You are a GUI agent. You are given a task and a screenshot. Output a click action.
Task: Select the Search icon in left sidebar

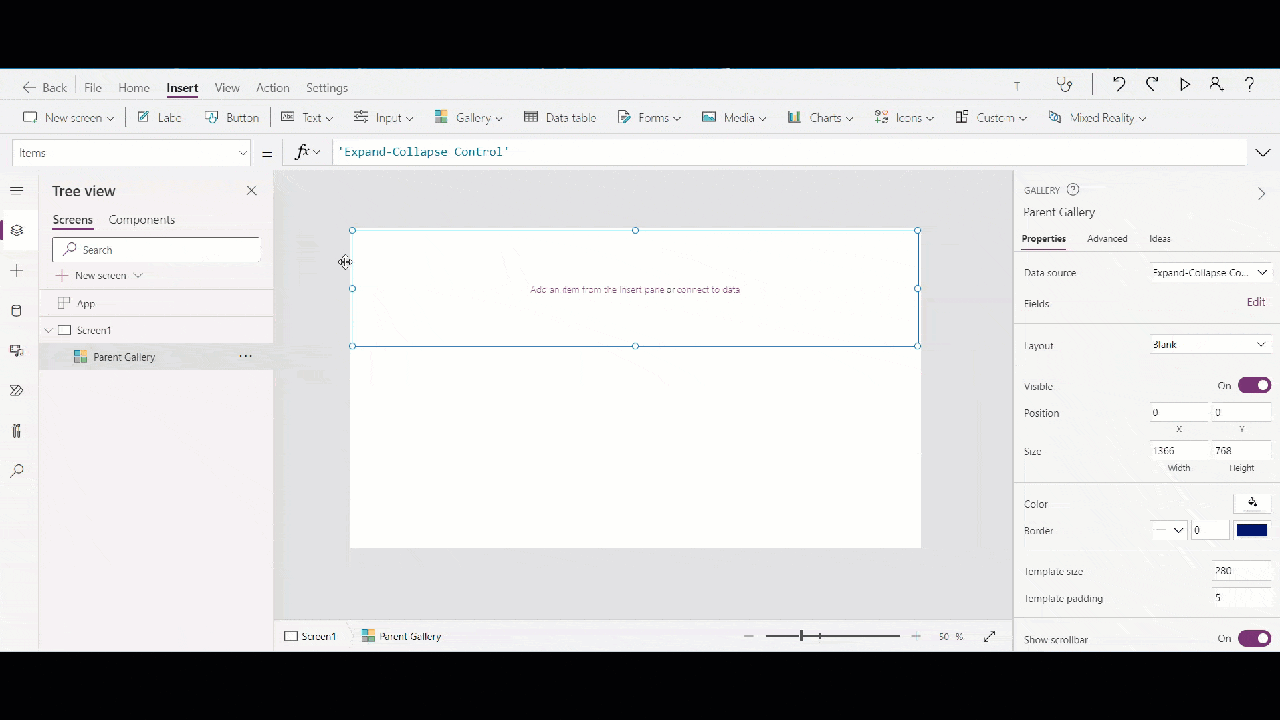(x=16, y=470)
